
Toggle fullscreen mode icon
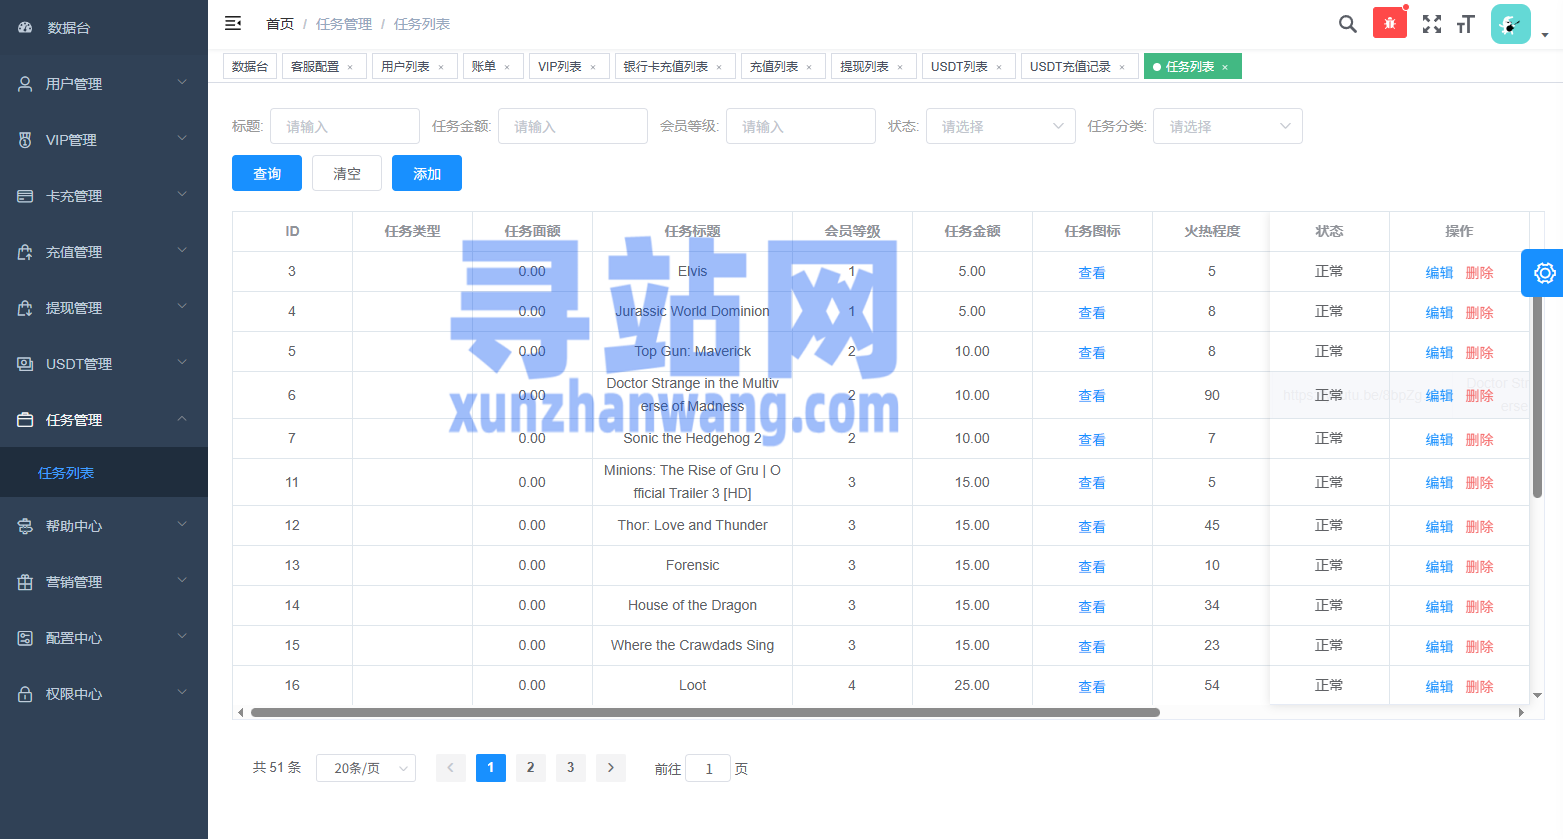[1432, 24]
